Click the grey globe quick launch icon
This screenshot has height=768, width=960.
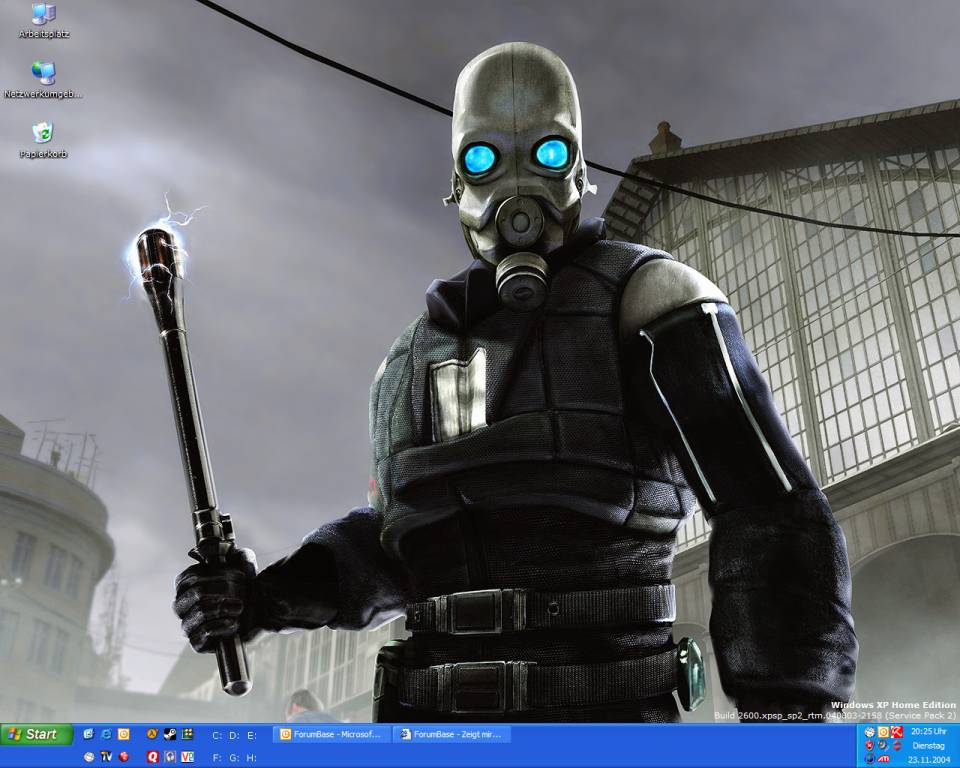(89, 757)
